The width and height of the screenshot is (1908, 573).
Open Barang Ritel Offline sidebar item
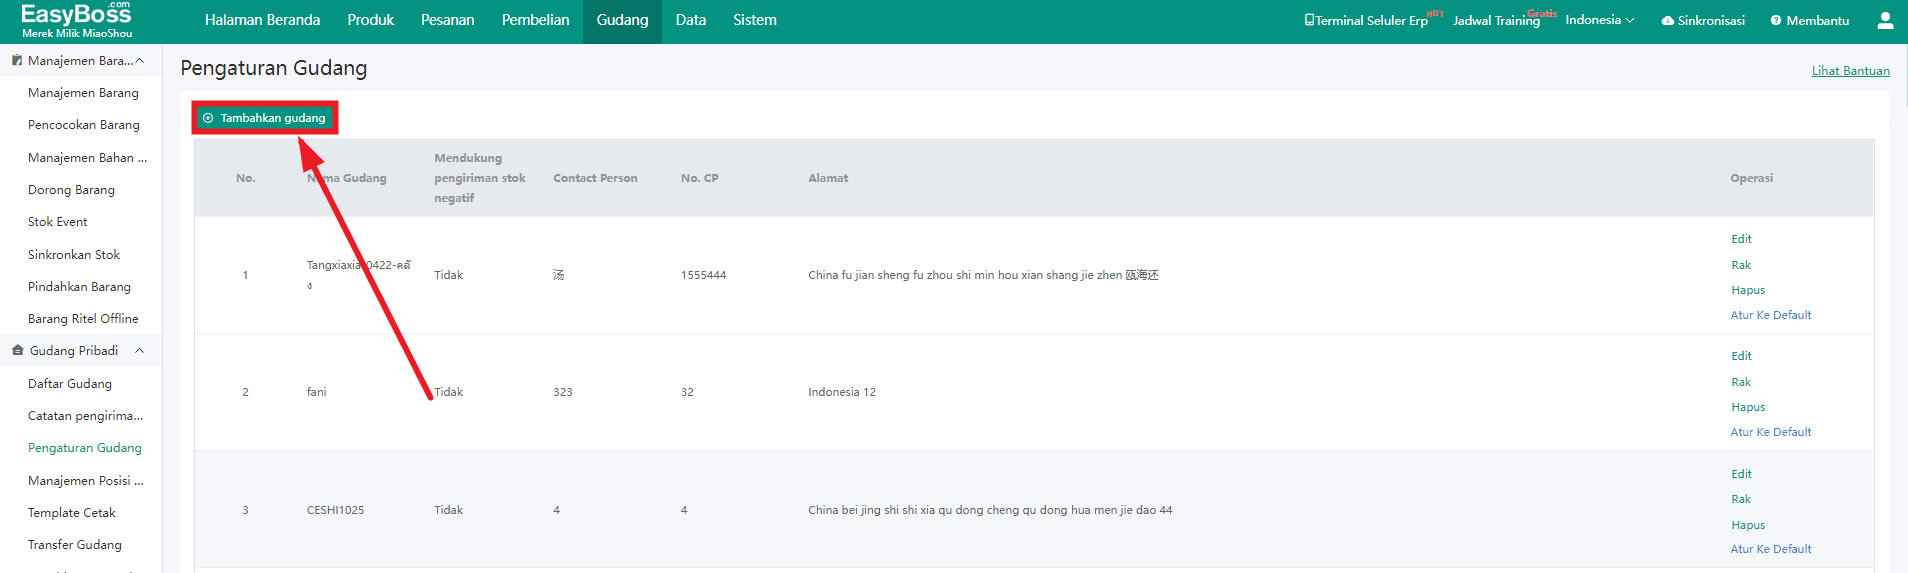click(83, 319)
